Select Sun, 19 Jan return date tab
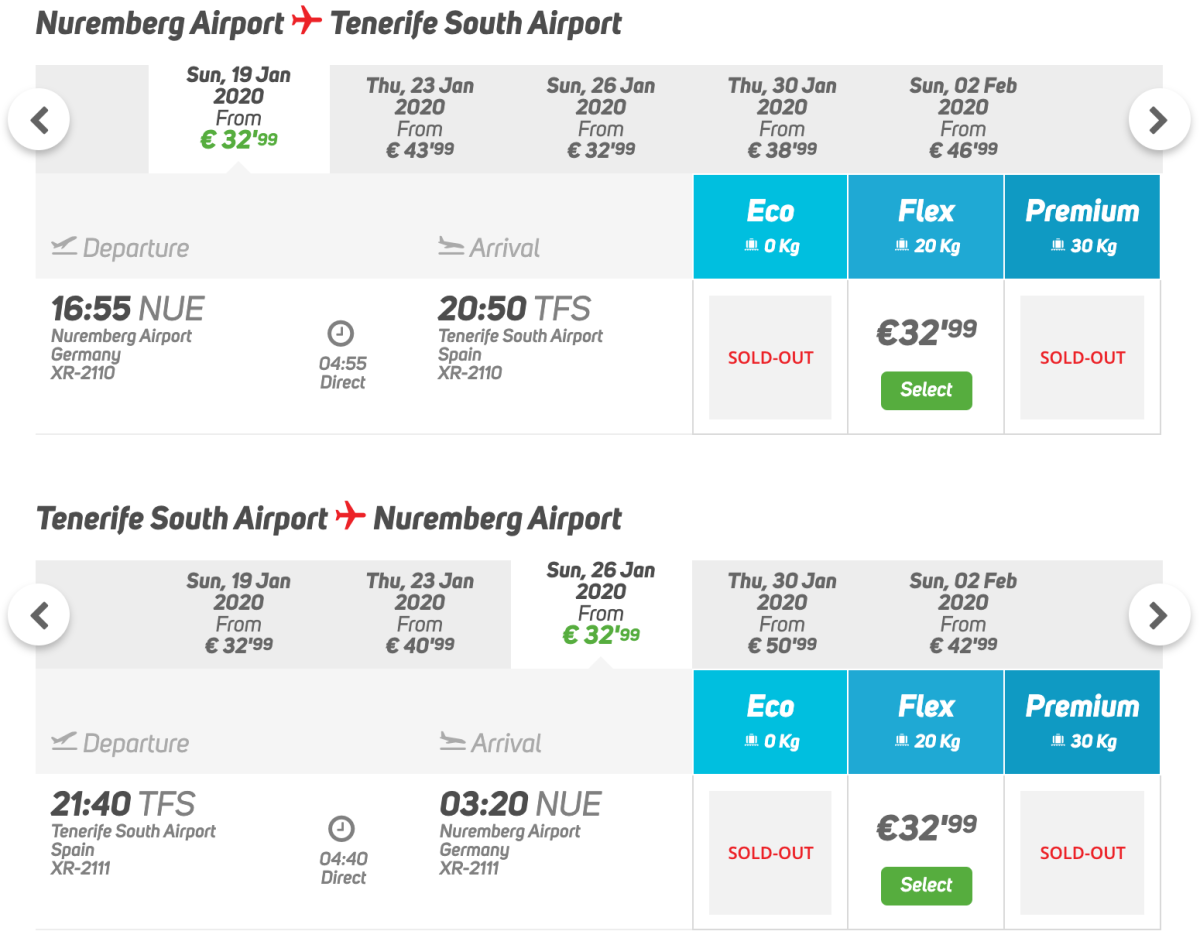This screenshot has height=938, width=1200. [239, 613]
